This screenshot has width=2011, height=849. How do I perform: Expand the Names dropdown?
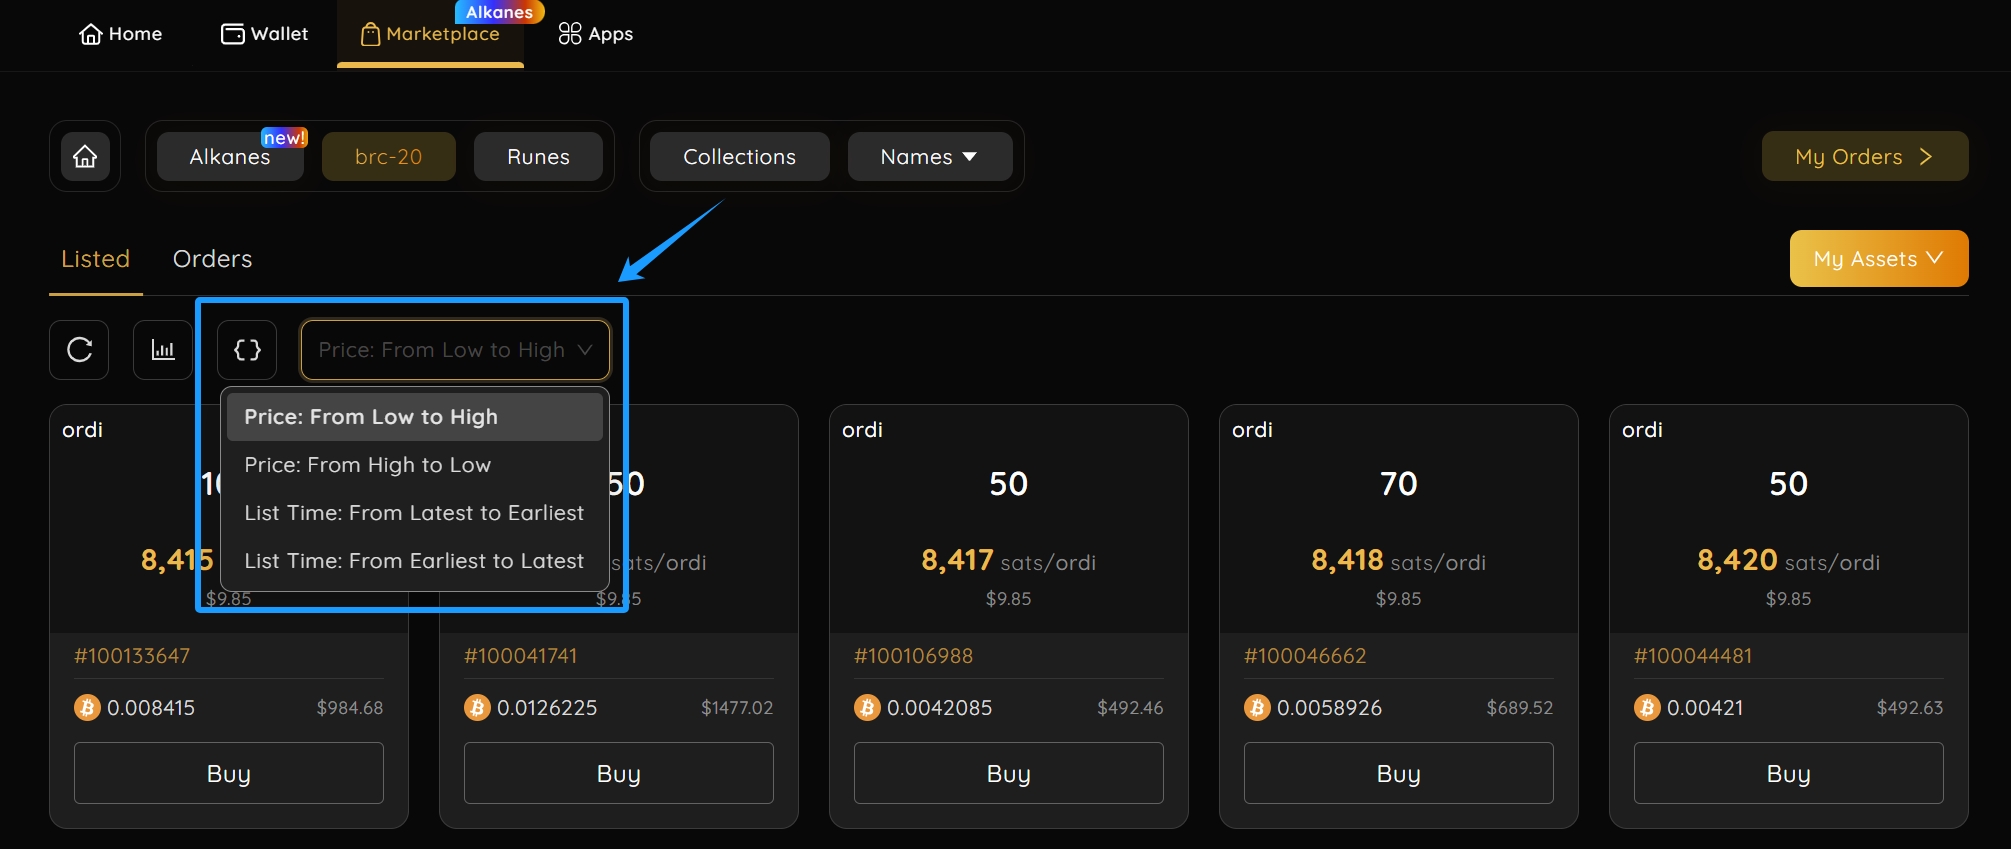pos(929,157)
